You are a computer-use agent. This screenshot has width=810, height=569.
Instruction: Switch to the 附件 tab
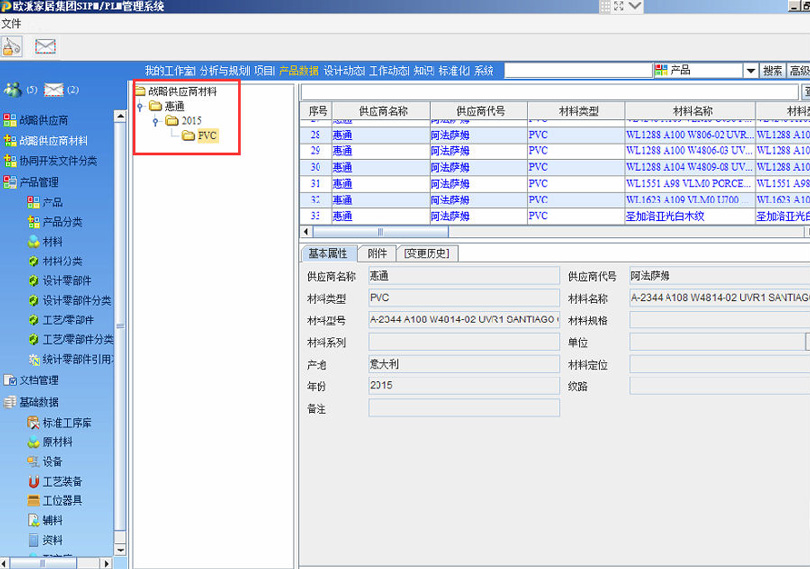click(376, 254)
